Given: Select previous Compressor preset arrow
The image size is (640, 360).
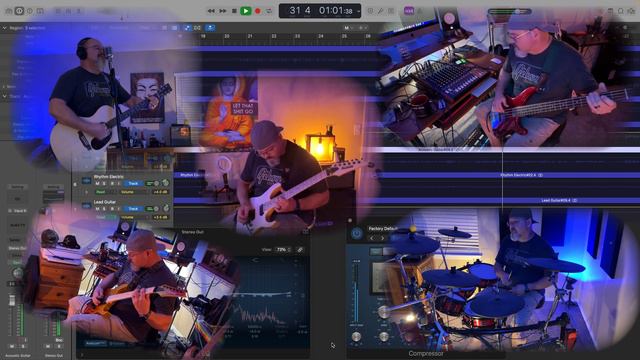Looking at the screenshot, I should pyautogui.click(x=372, y=238).
